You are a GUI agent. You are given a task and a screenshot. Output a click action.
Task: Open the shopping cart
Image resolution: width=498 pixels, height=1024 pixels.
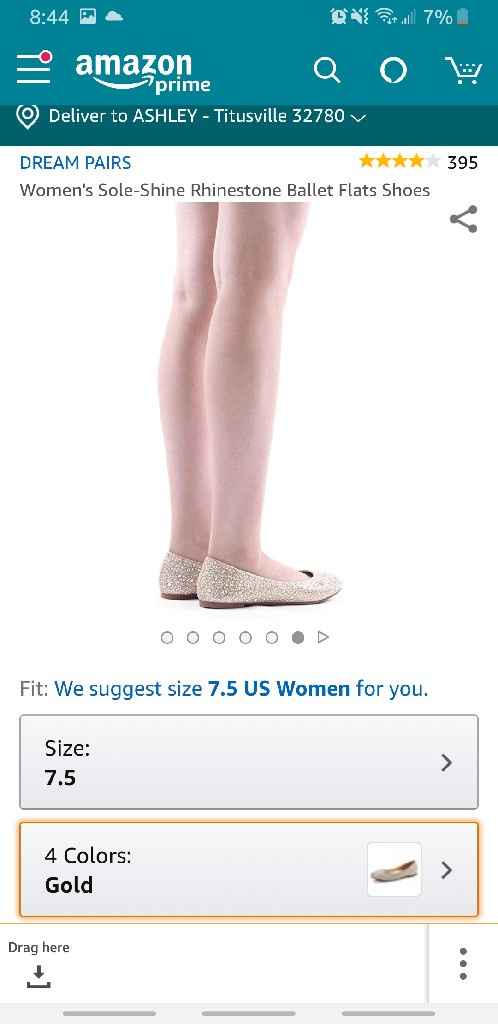point(463,70)
